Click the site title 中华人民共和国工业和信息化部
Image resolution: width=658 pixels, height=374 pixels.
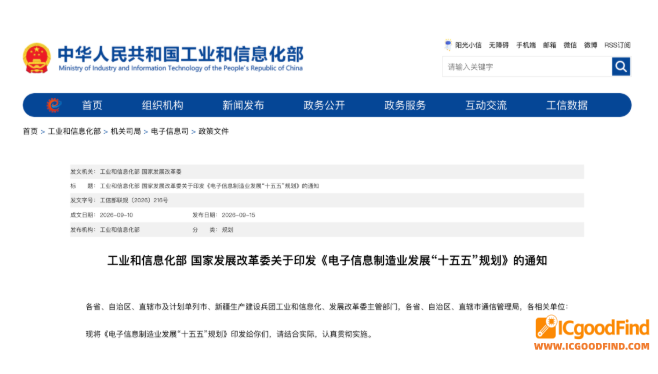click(x=180, y=54)
